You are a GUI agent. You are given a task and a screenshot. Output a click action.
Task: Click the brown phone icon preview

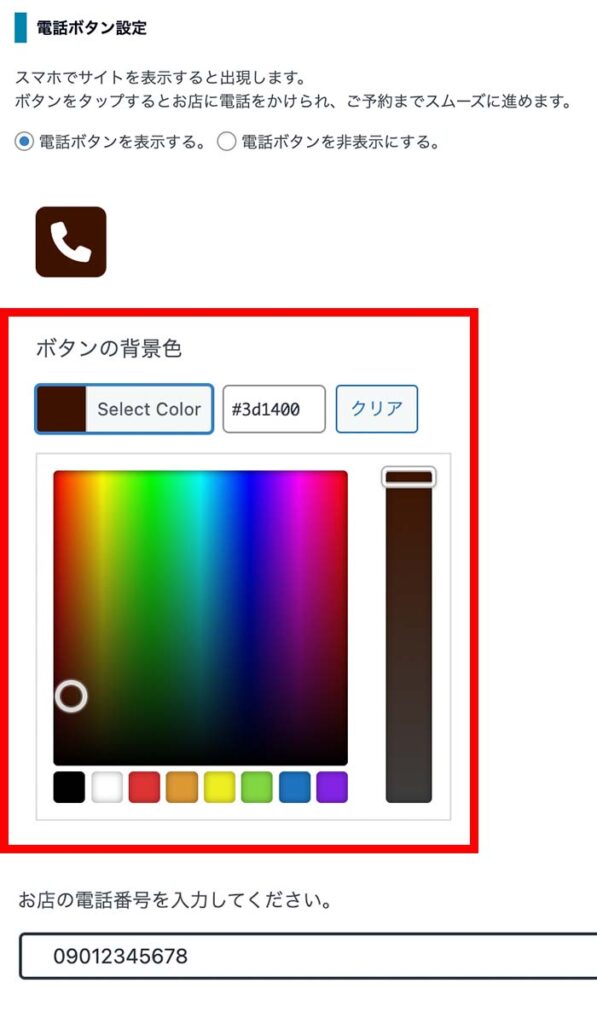71,242
